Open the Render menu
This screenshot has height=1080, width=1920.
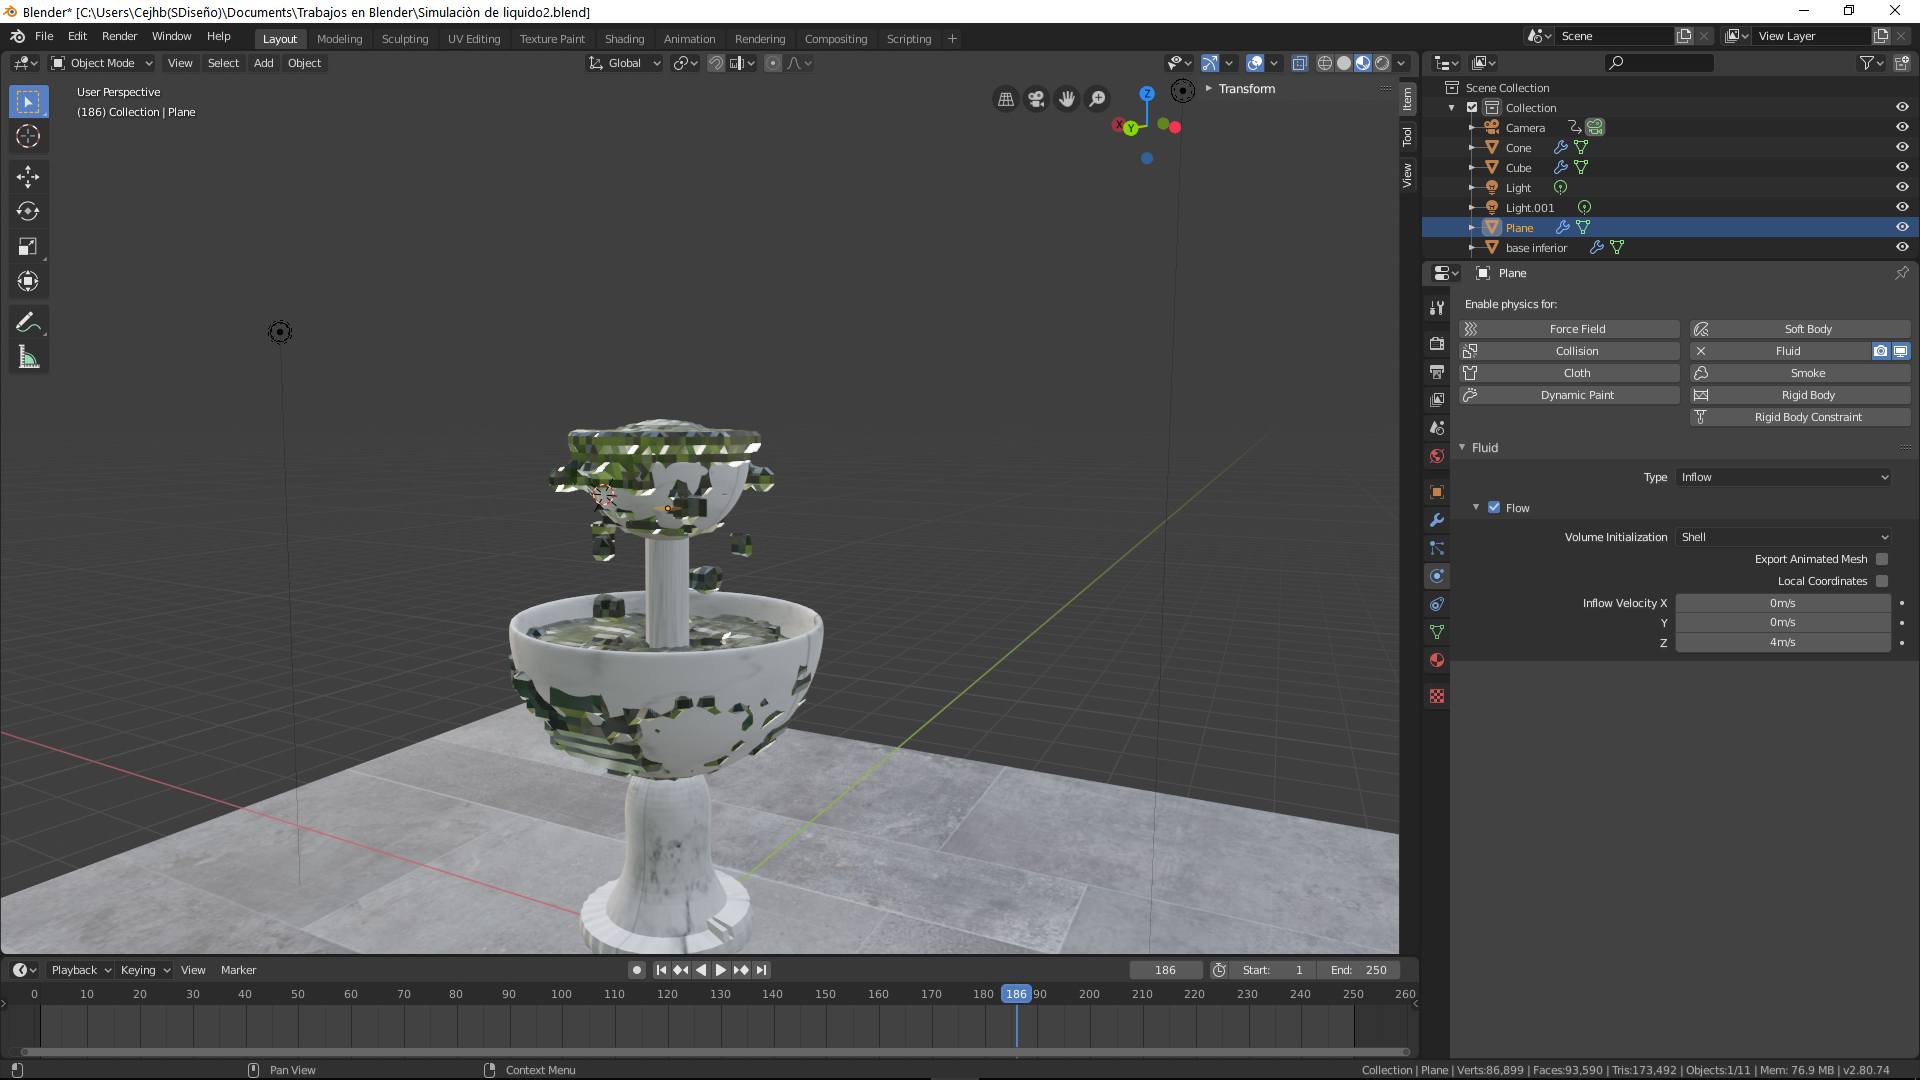[119, 36]
